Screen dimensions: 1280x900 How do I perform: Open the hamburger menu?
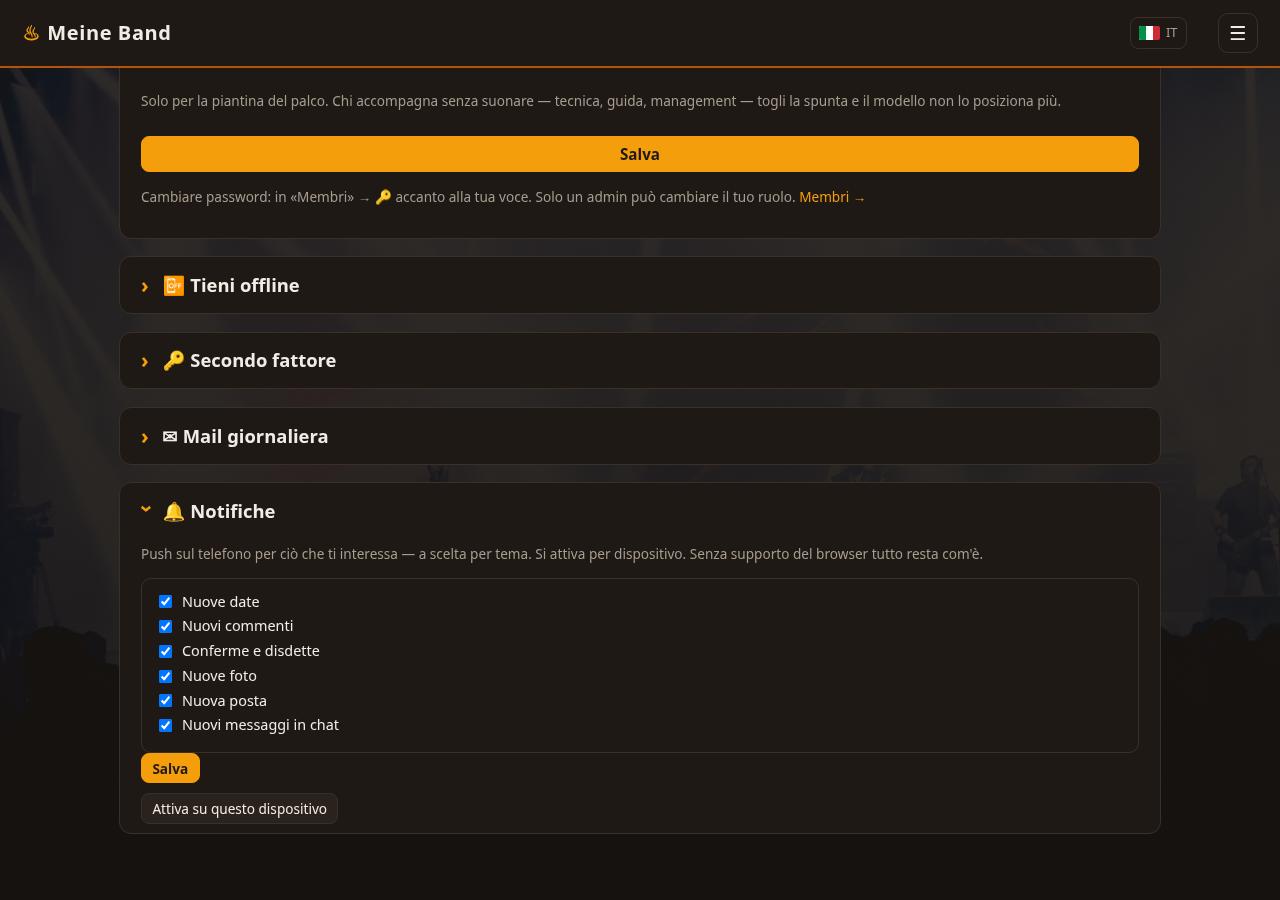[1237, 33]
